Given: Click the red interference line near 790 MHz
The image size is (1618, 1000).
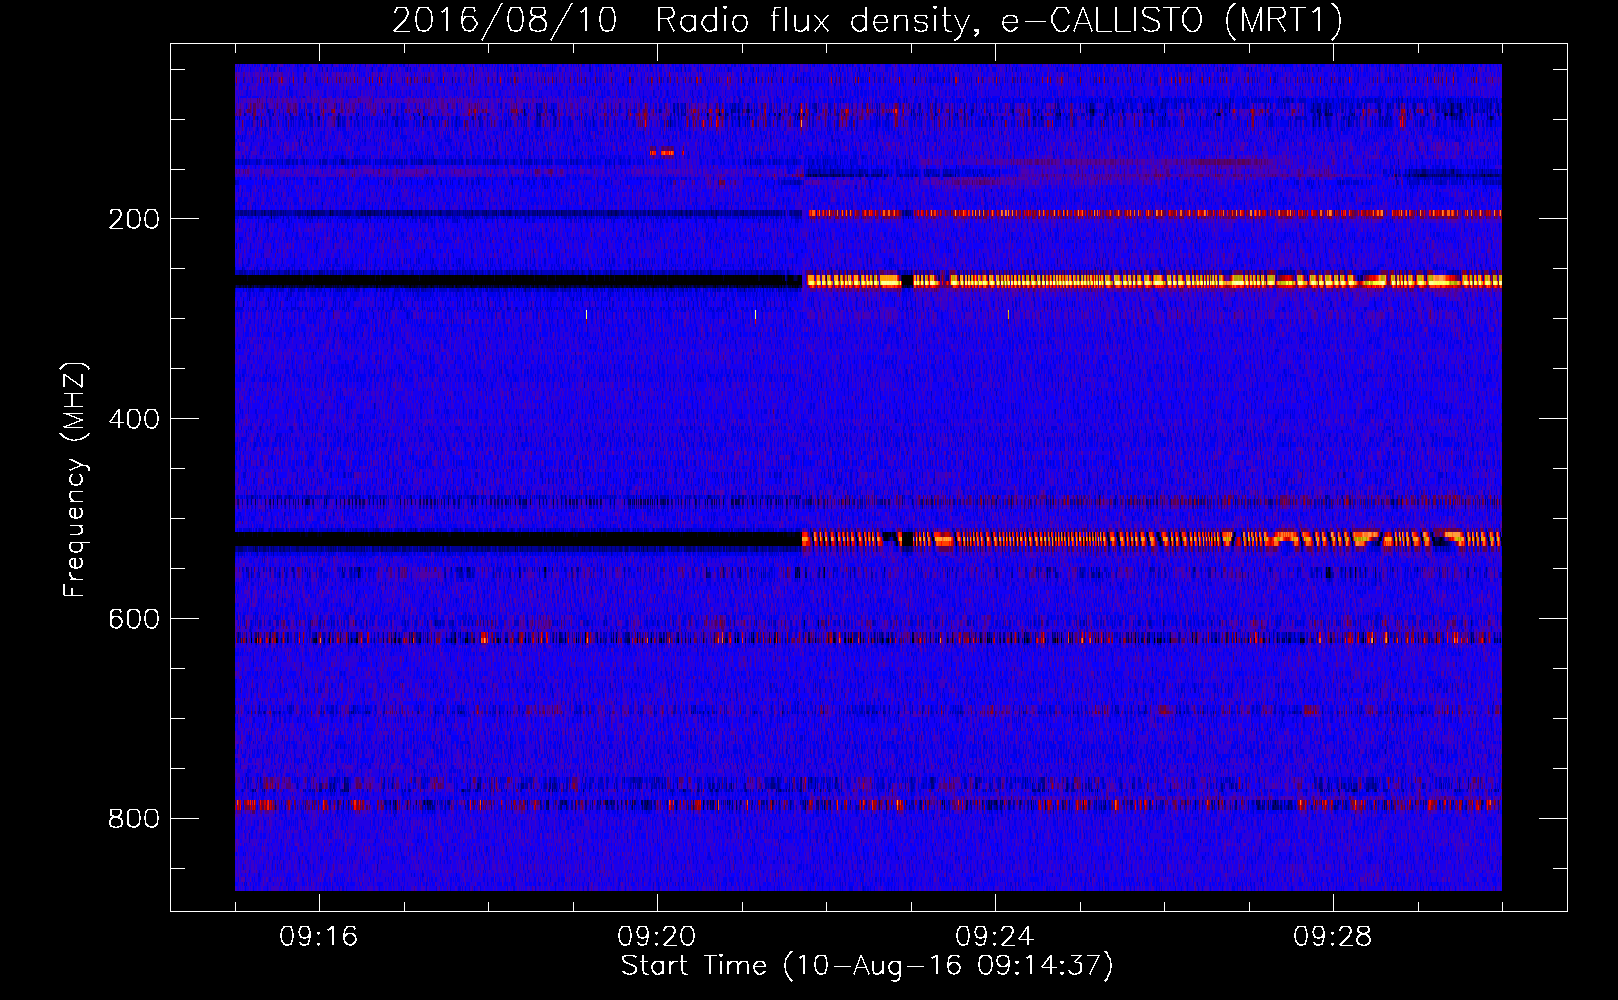Looking at the screenshot, I should [868, 804].
